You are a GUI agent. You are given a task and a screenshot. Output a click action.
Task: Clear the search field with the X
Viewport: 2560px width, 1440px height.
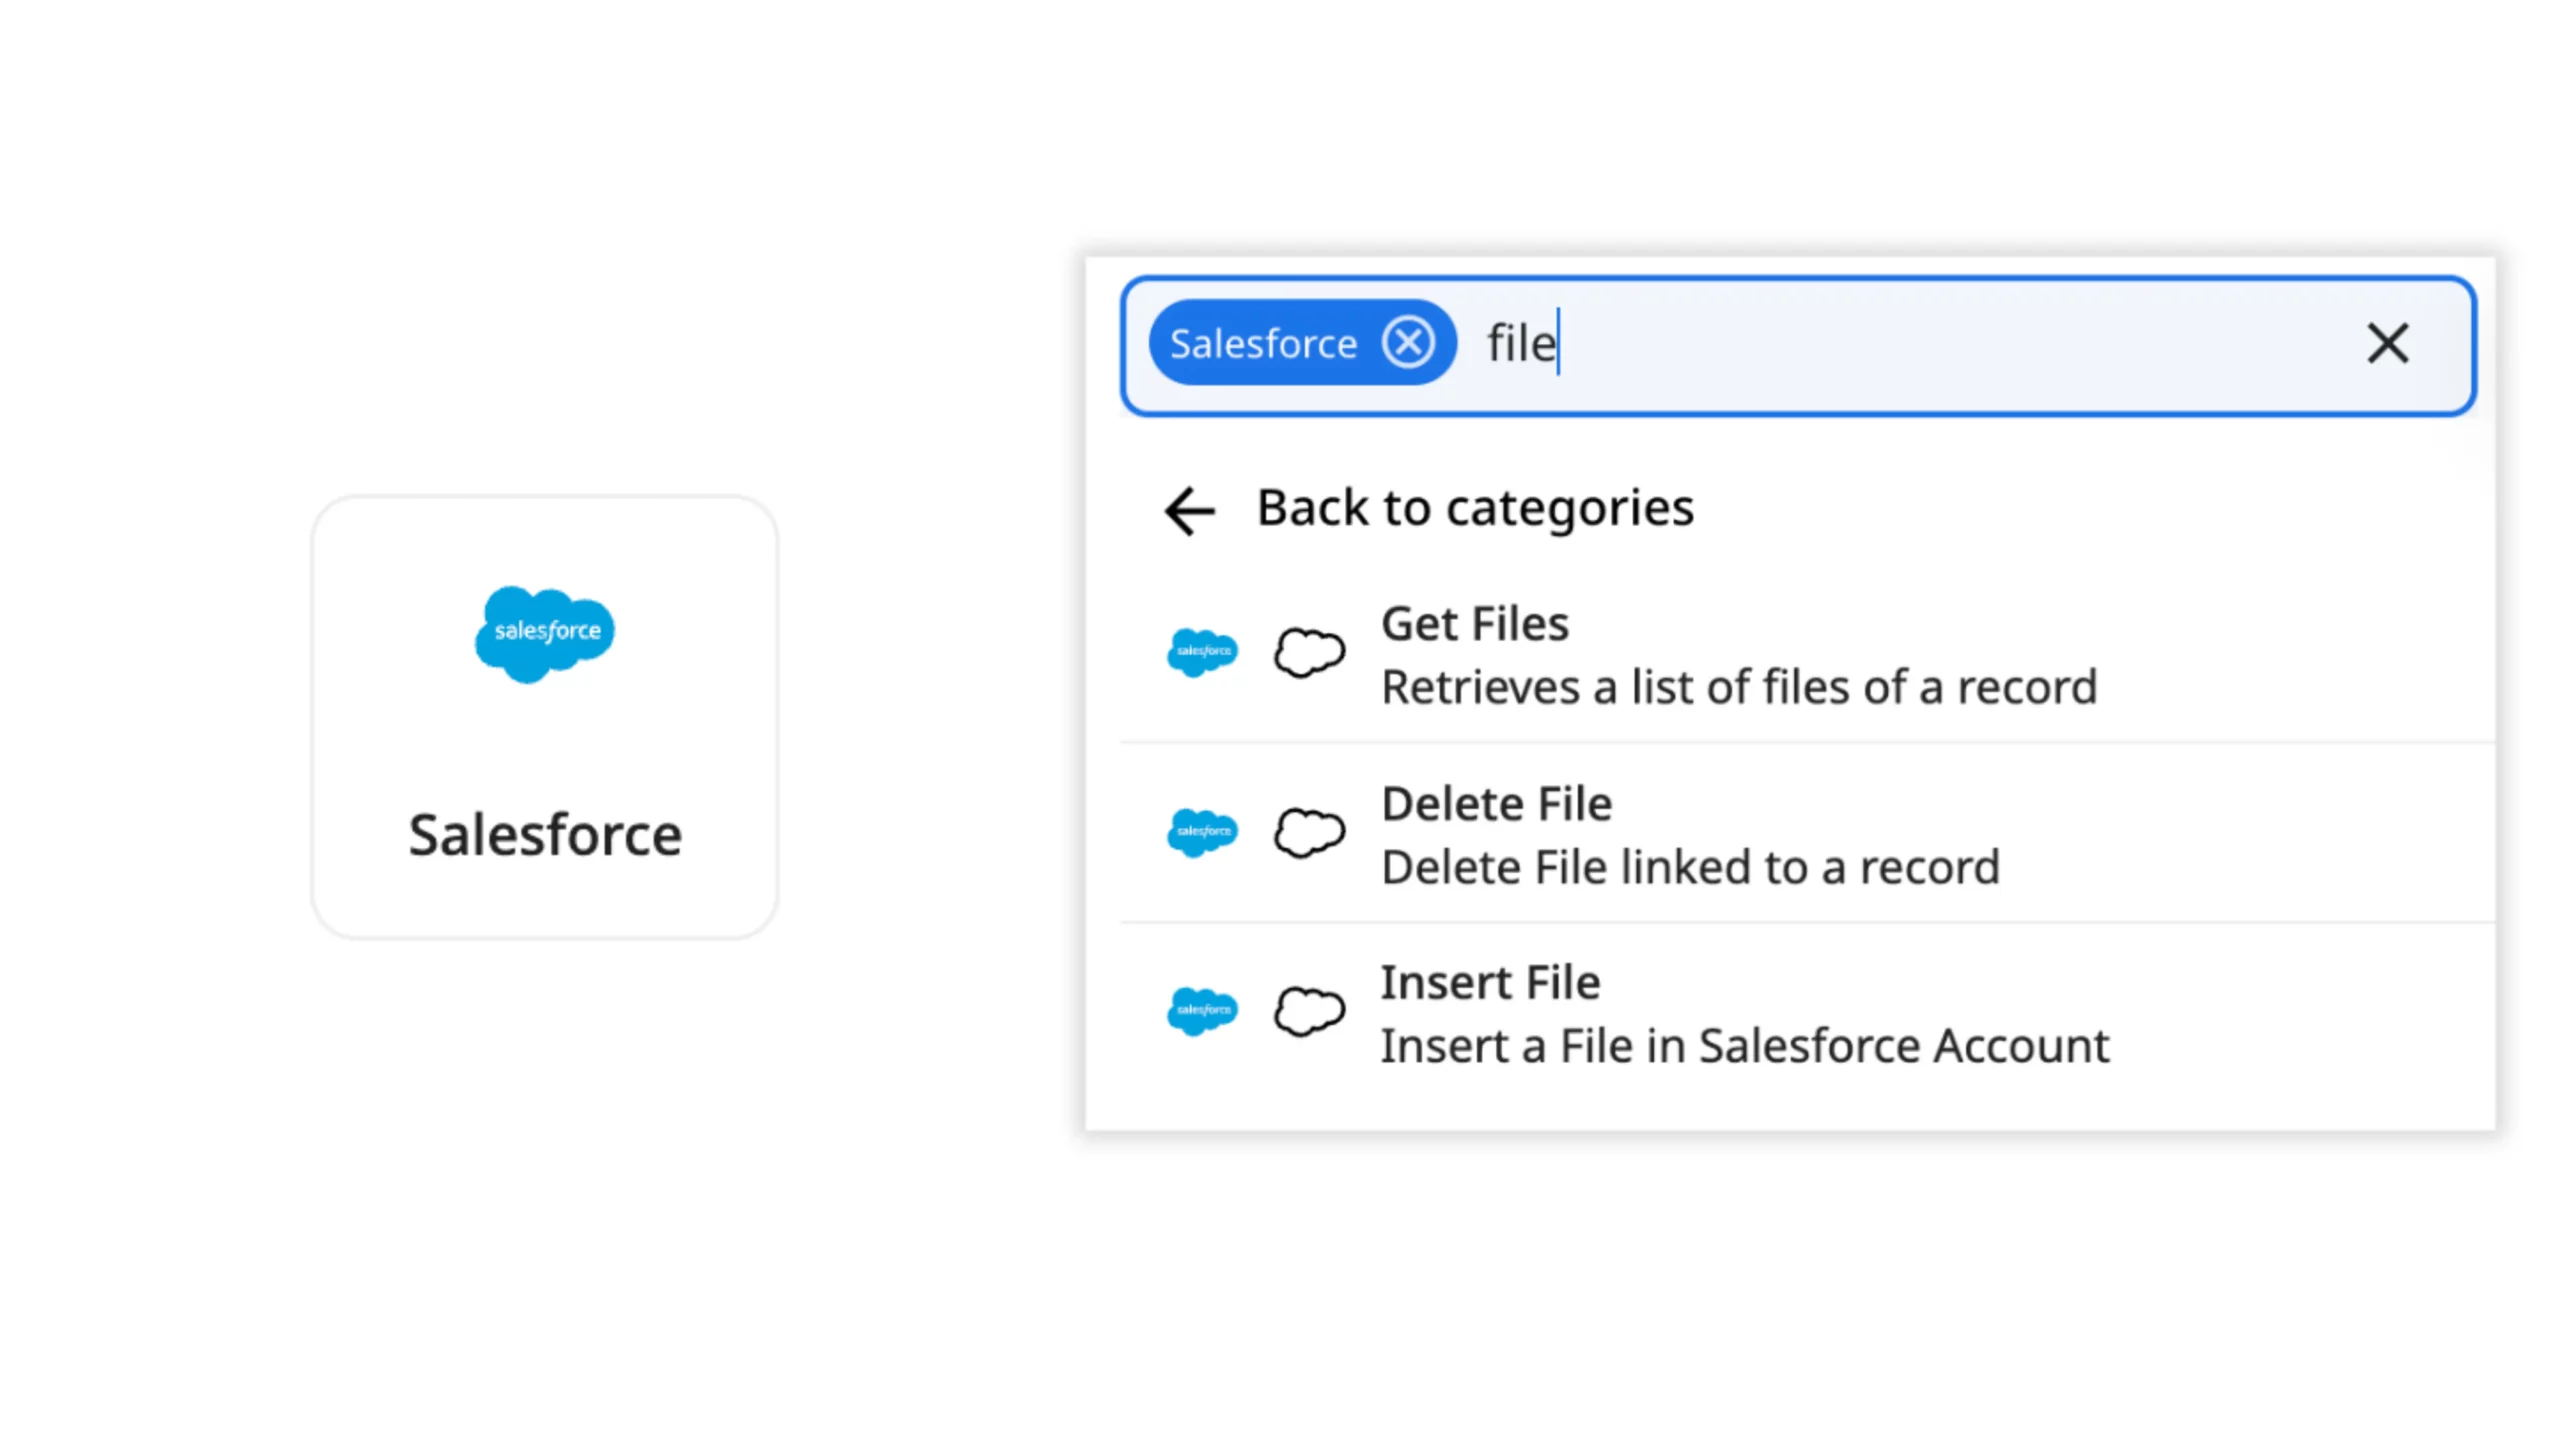(2386, 343)
